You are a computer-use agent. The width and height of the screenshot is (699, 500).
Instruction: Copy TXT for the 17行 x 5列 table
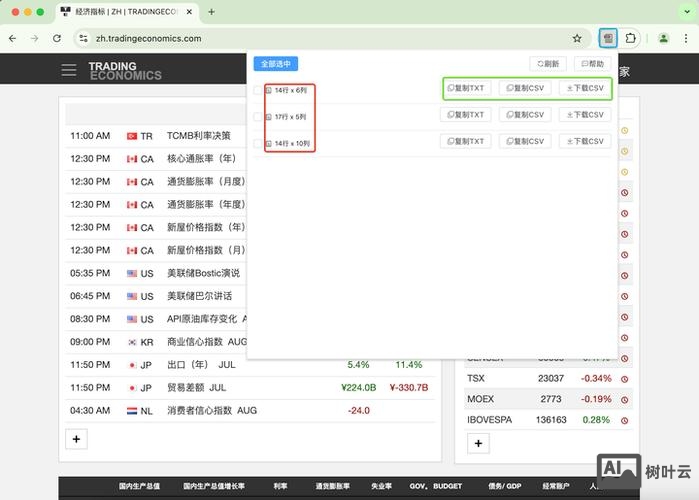pos(466,115)
